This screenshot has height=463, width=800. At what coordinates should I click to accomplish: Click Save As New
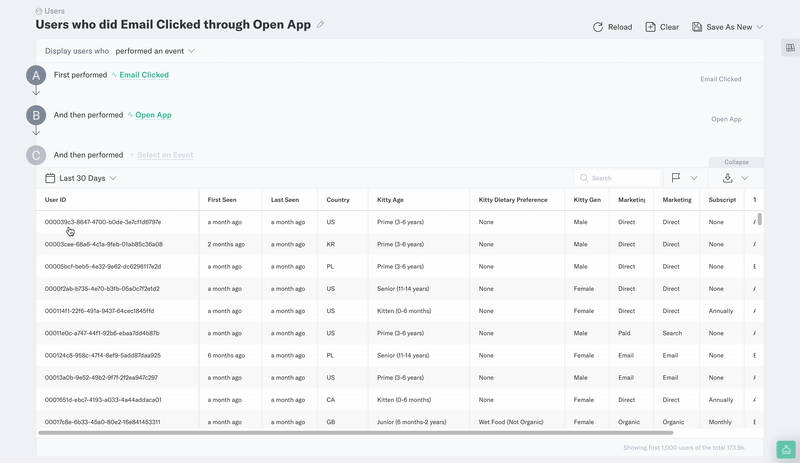pyautogui.click(x=722, y=27)
